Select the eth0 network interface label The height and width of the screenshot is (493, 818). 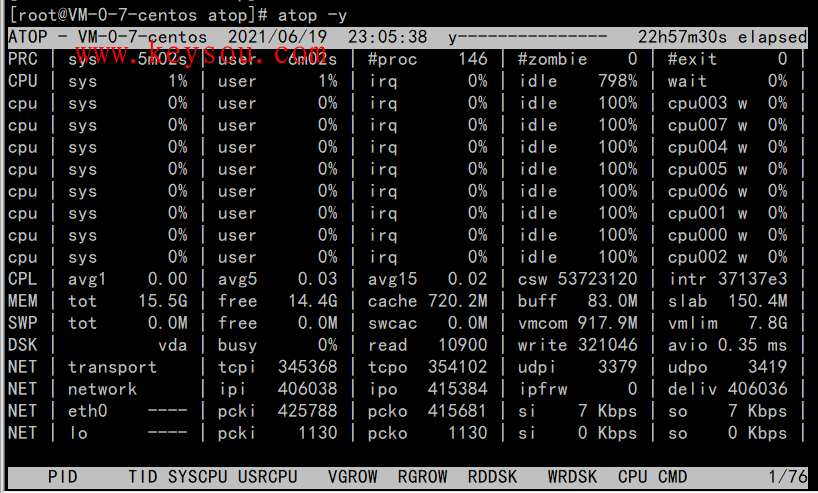(x=87, y=411)
